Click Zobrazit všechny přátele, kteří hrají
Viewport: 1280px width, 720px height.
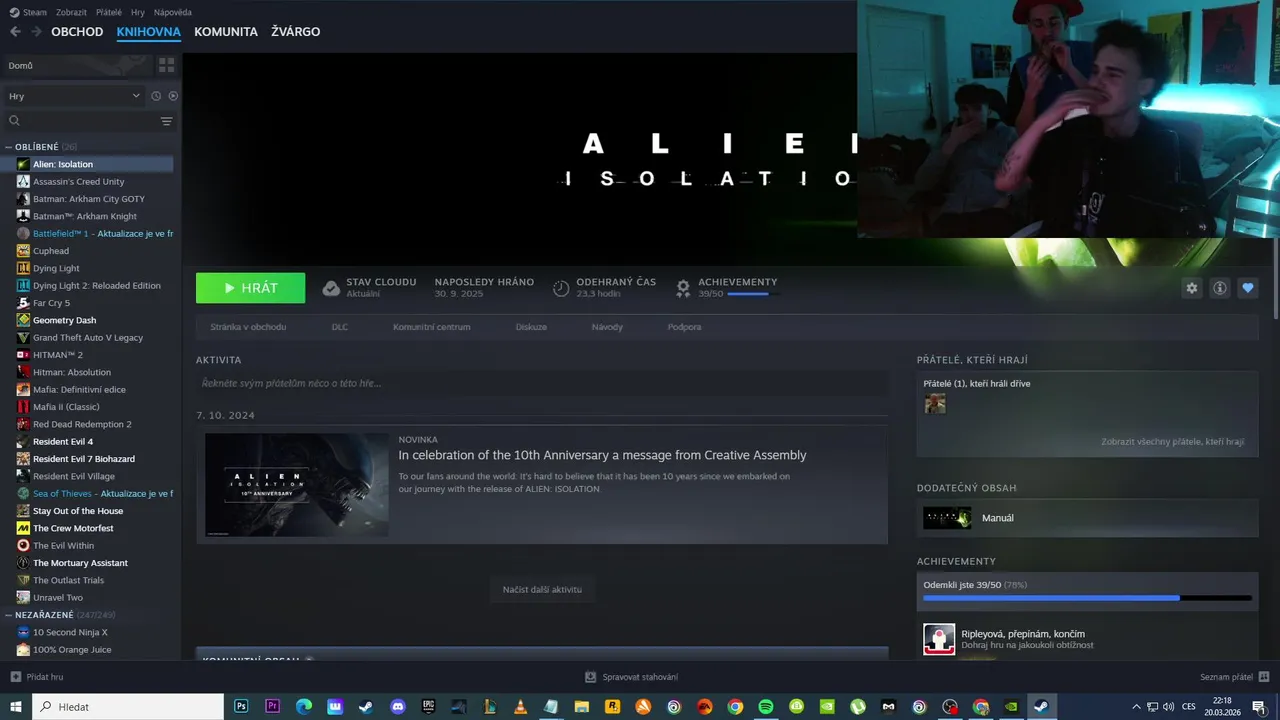pos(1172,441)
